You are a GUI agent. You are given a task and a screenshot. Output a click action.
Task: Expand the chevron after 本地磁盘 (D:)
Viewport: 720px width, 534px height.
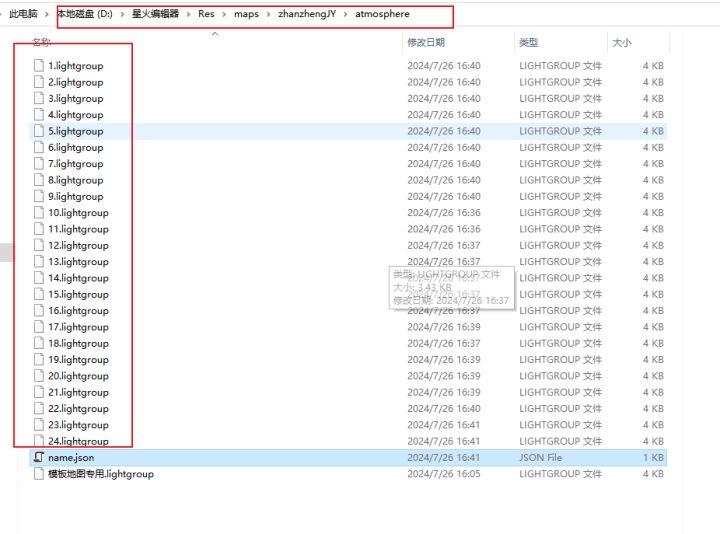(122, 14)
